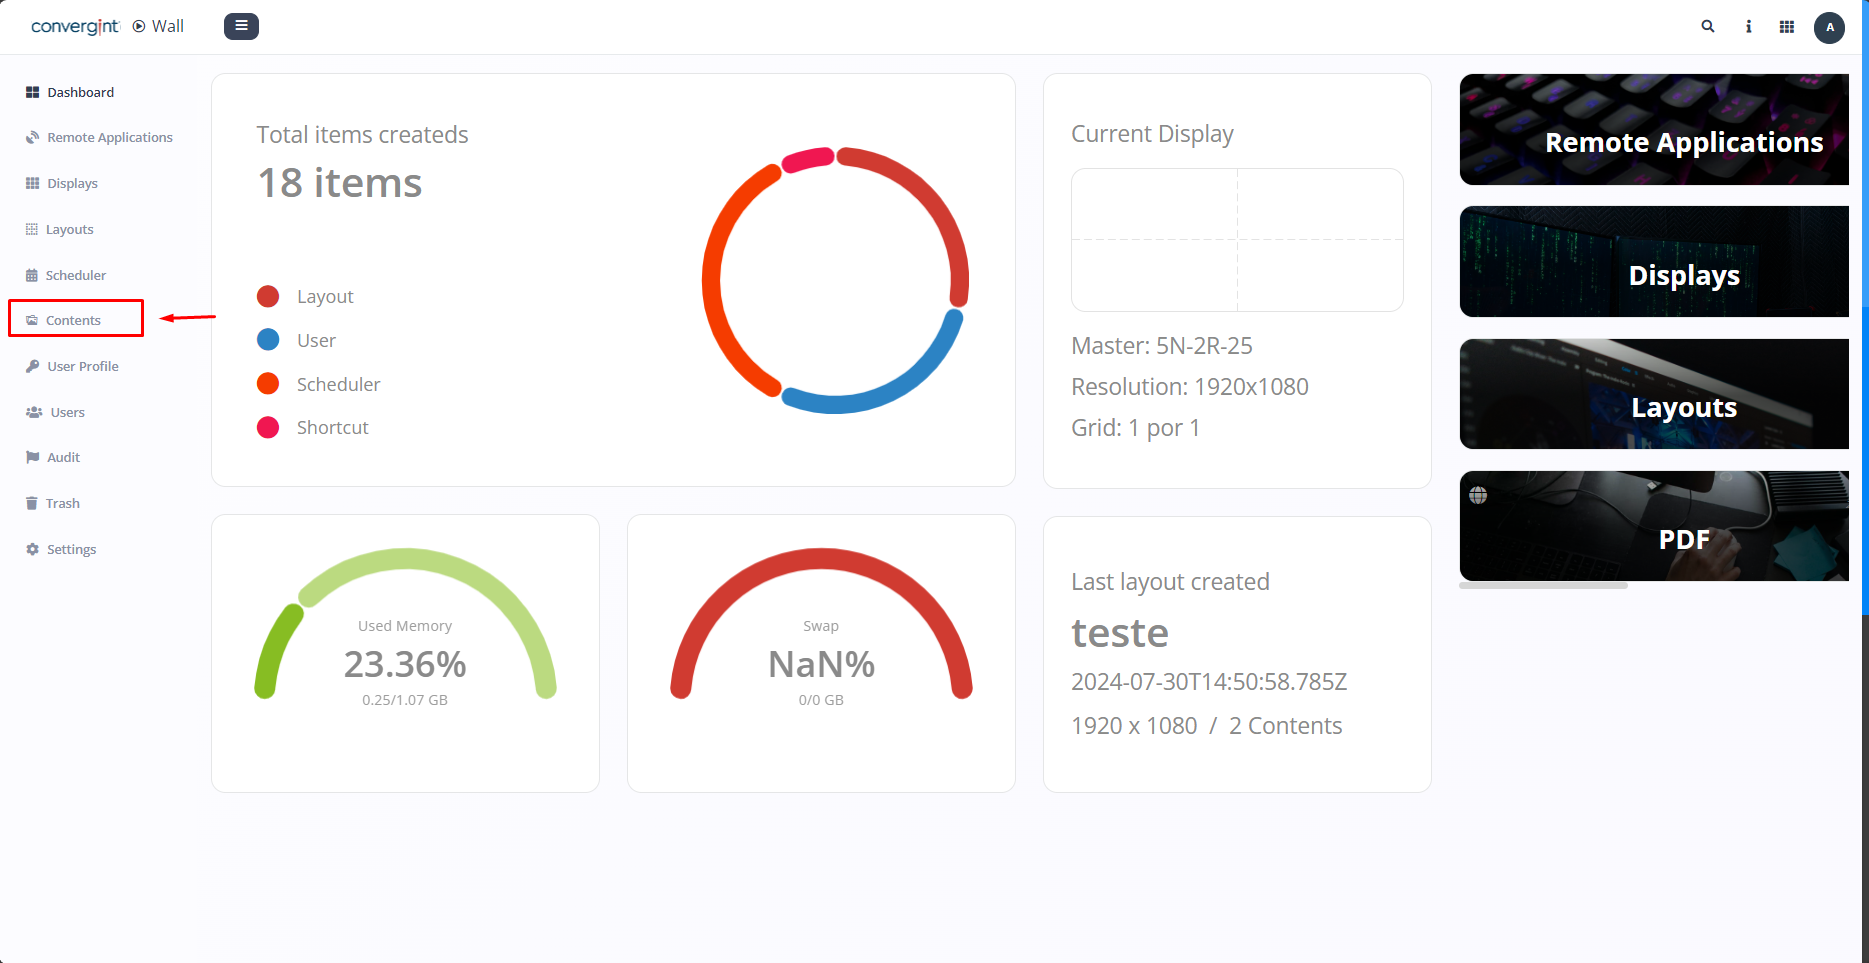
Task: Click the Trash bin icon
Action: [32, 503]
